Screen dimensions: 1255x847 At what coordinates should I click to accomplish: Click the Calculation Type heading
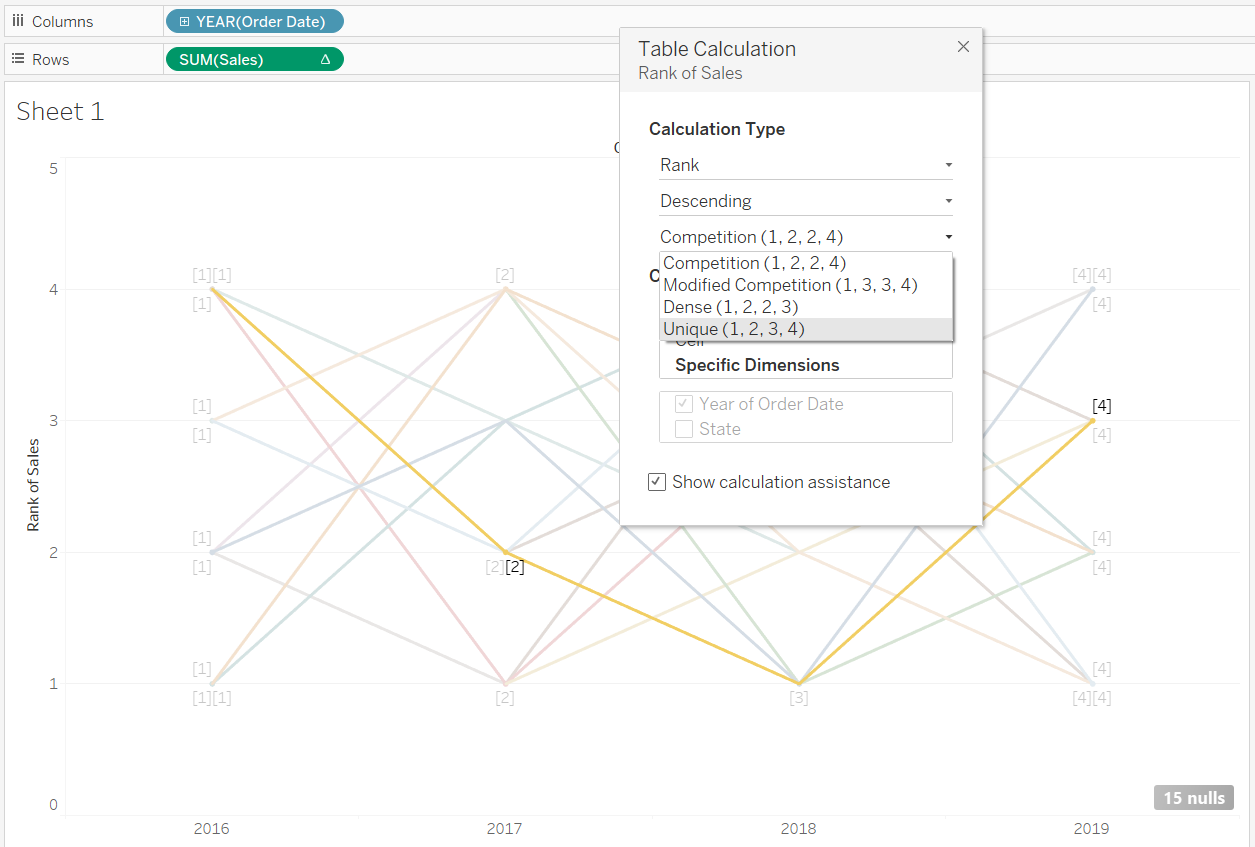click(717, 129)
